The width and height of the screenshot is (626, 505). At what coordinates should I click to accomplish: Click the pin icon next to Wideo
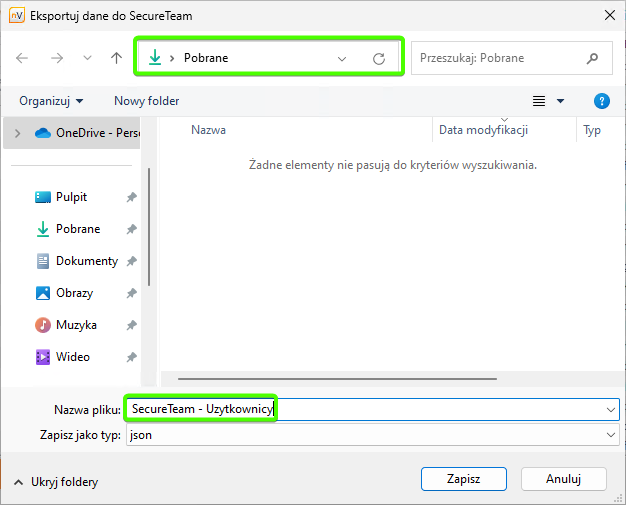[x=132, y=356]
